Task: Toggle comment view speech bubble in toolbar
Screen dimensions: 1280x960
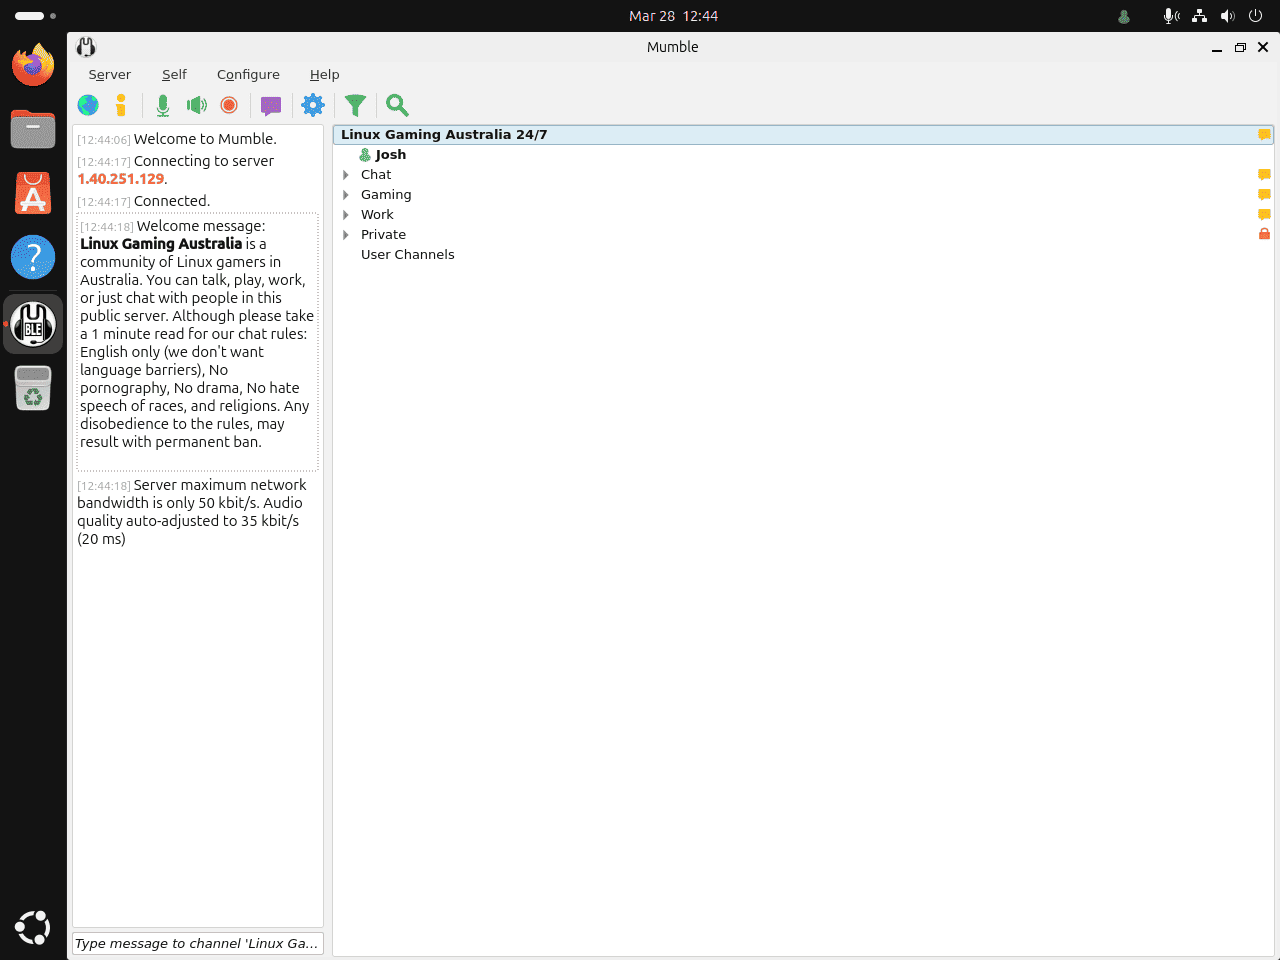Action: (x=271, y=105)
